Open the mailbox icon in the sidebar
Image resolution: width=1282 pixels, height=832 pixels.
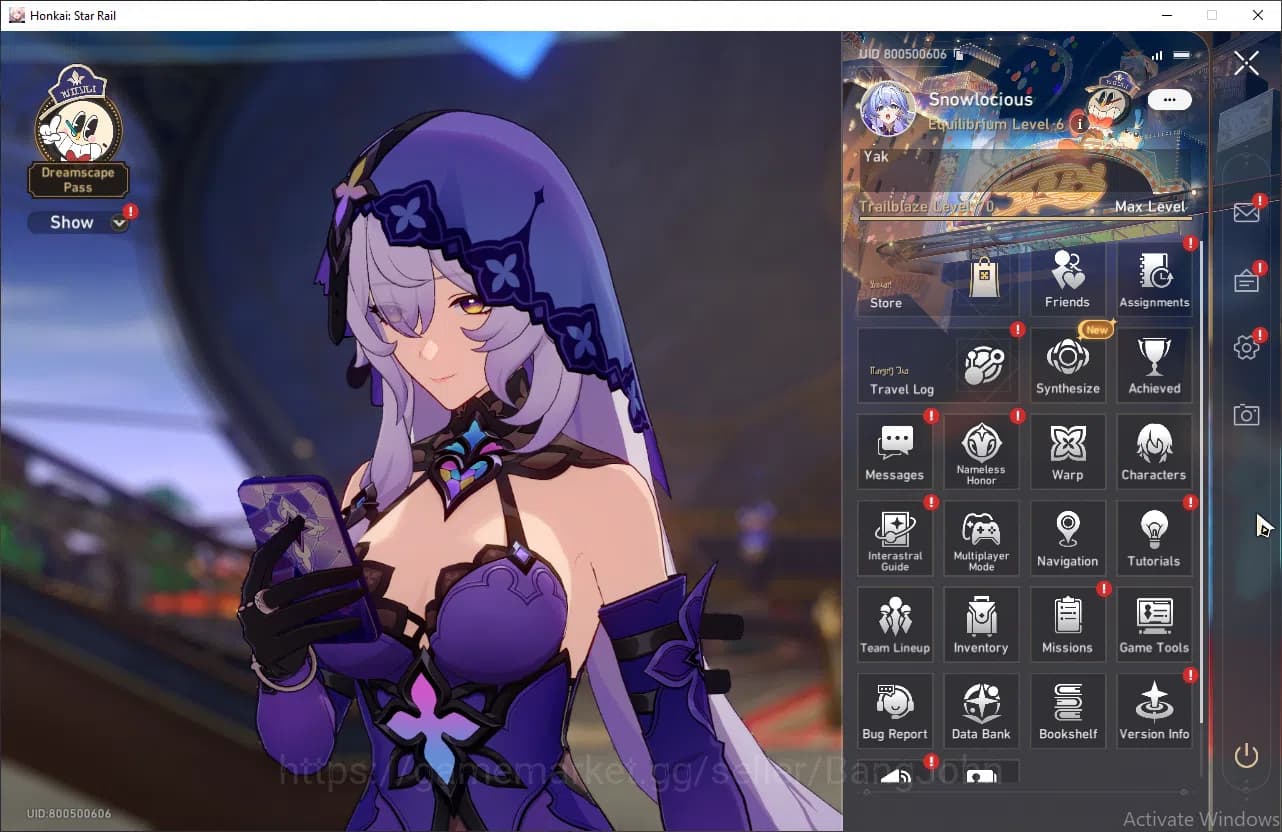tap(1246, 212)
